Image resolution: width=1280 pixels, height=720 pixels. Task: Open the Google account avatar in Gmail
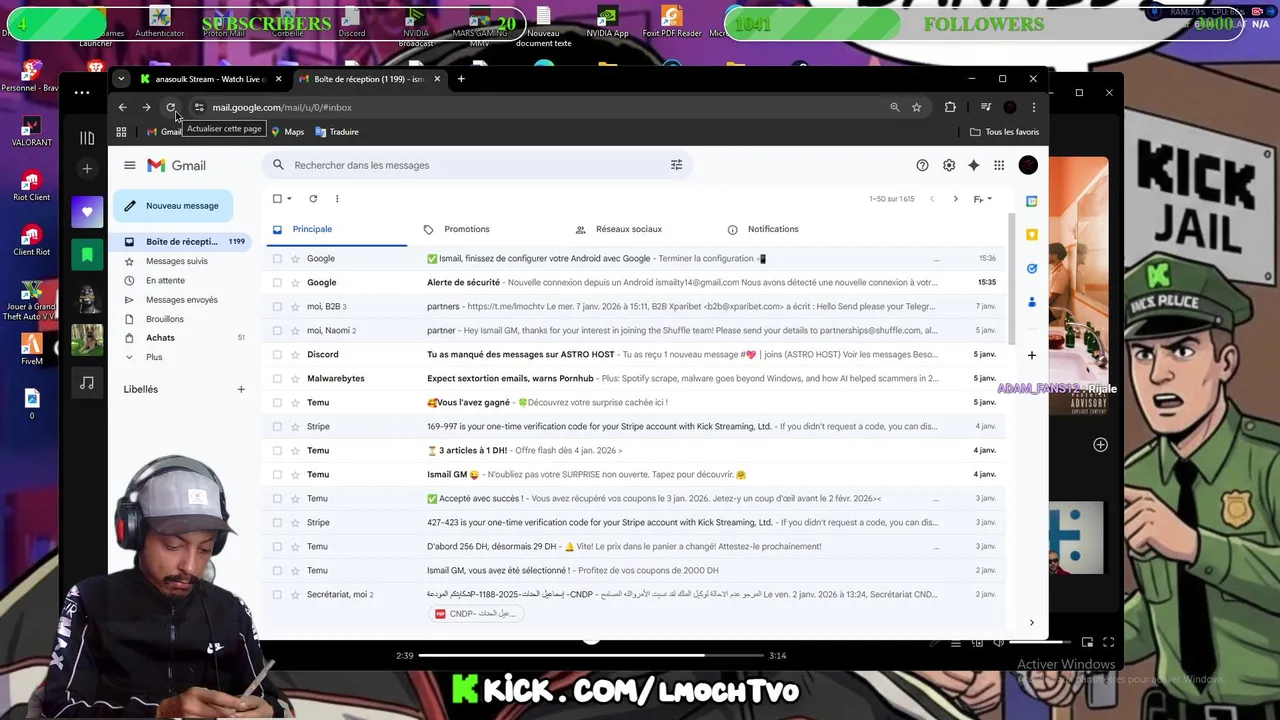click(x=1028, y=165)
